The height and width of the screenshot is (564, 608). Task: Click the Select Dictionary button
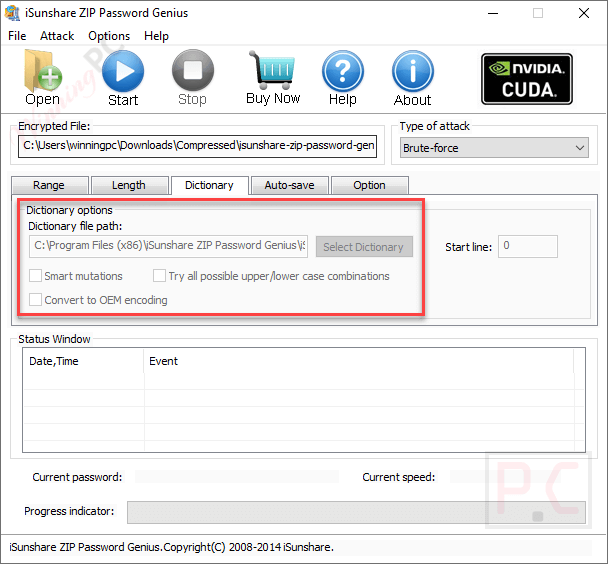point(364,247)
